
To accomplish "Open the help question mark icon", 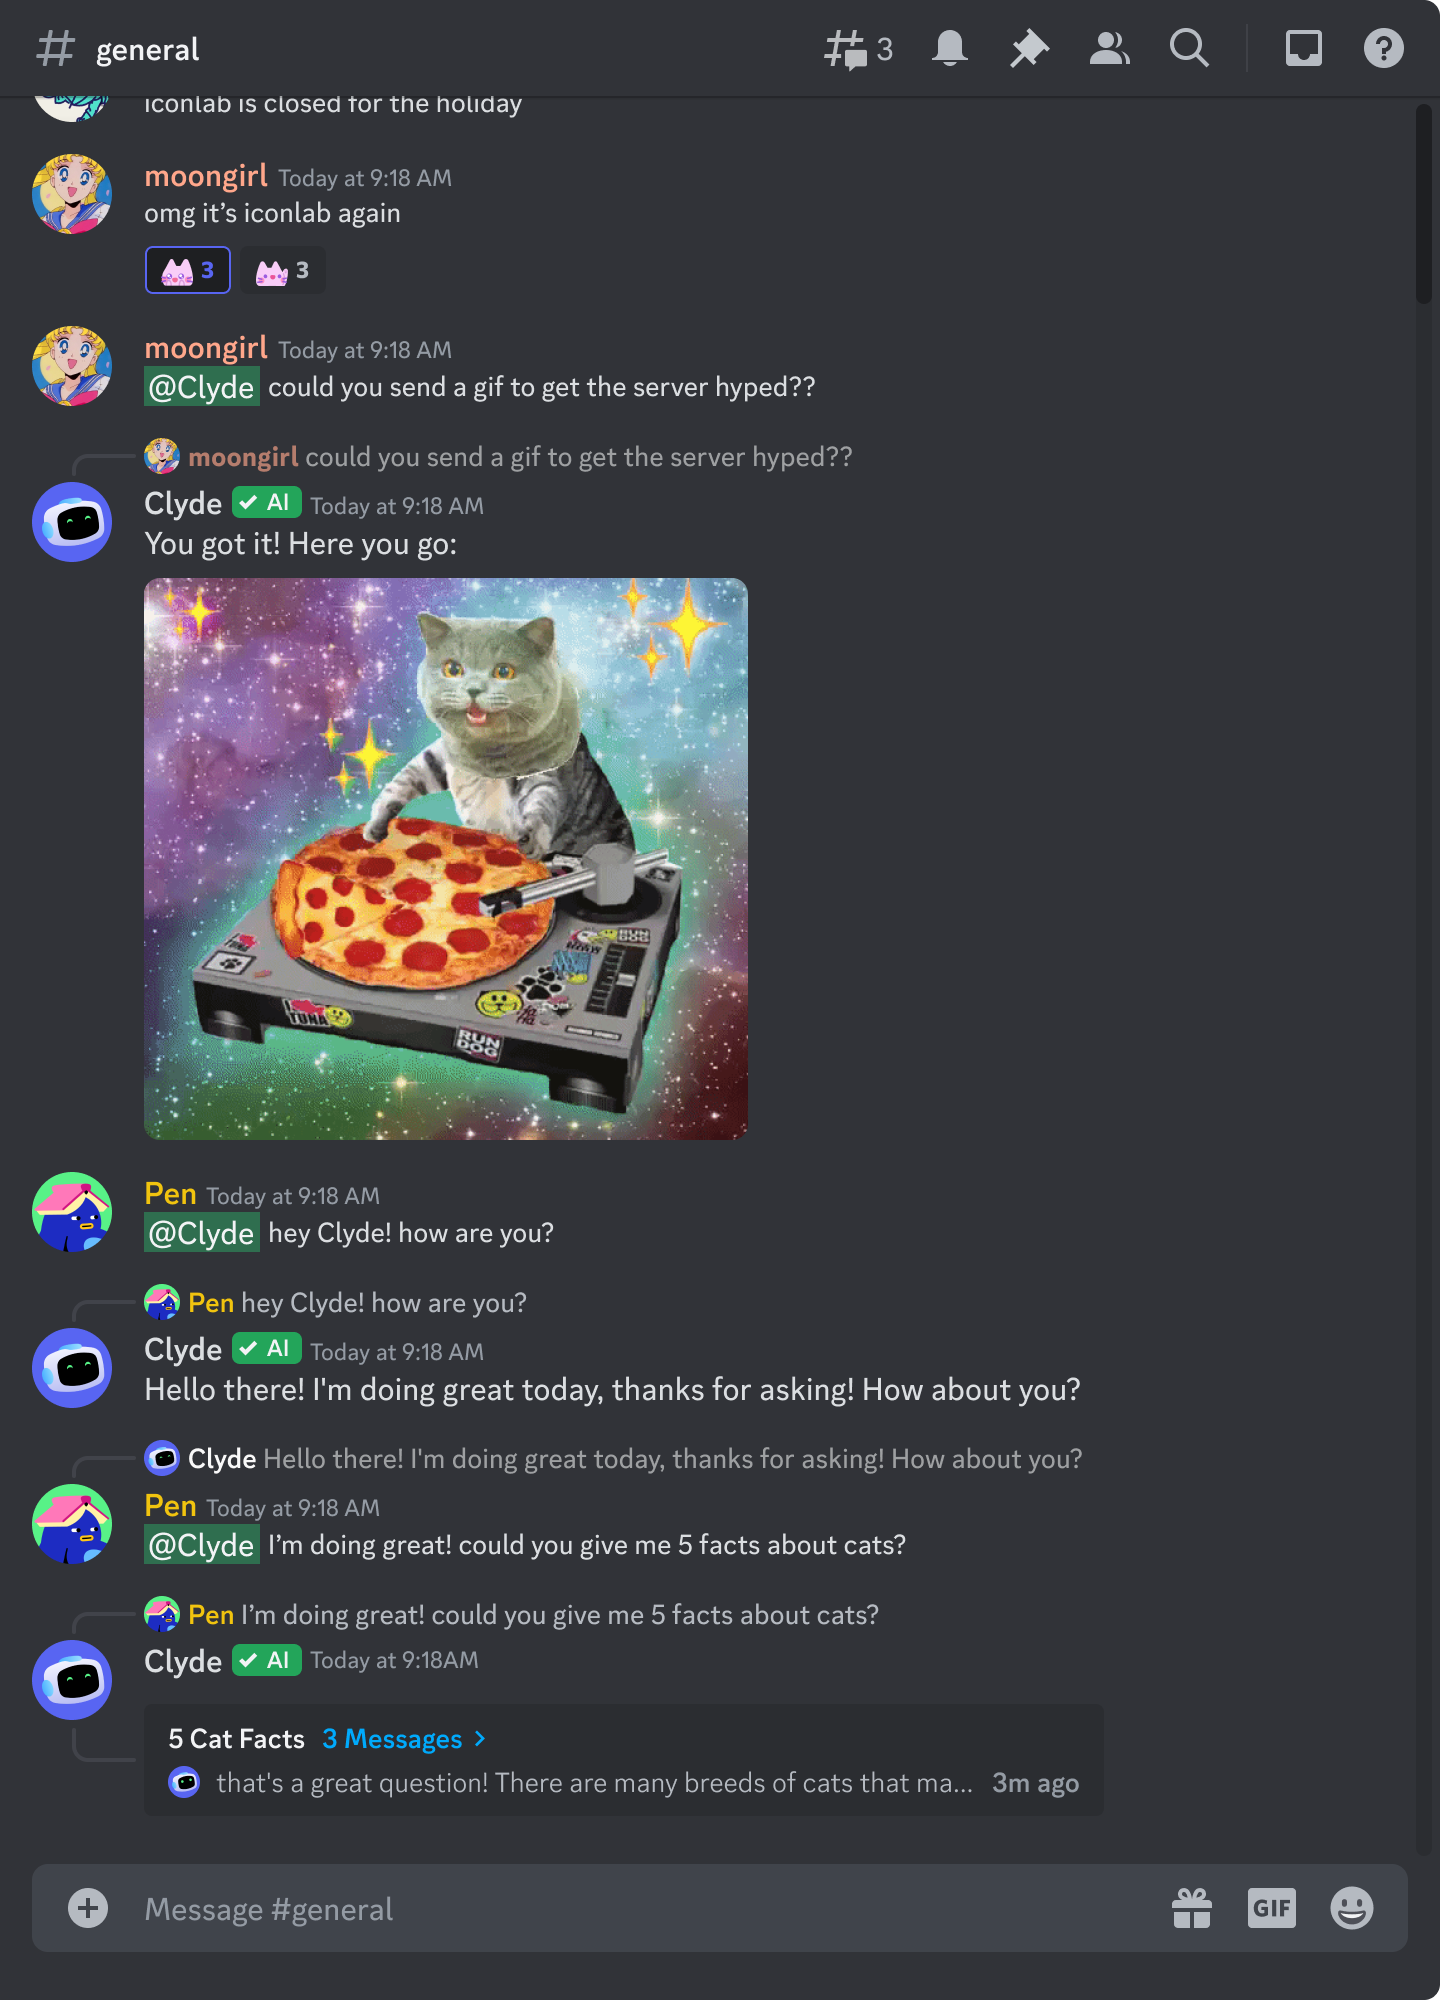I will (x=1383, y=49).
